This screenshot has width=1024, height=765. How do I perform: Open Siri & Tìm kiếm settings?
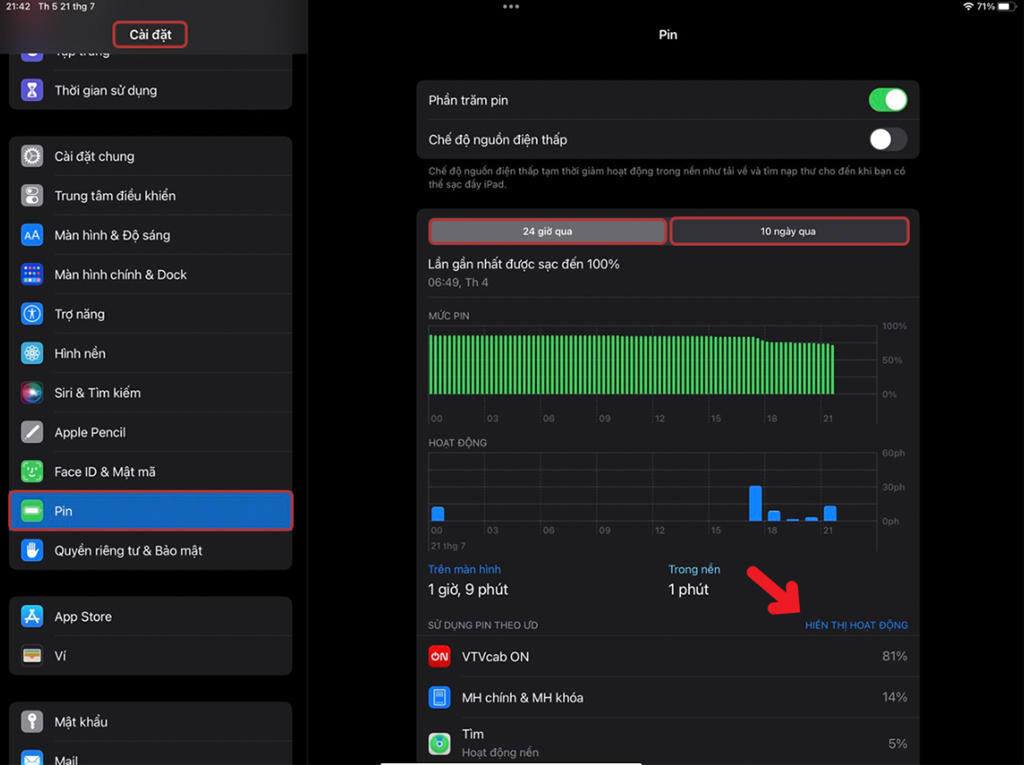[x=150, y=393]
